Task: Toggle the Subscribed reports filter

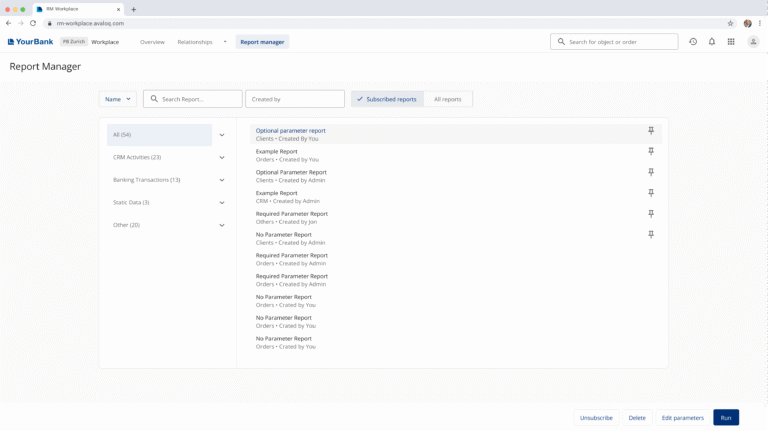Action: click(387, 99)
